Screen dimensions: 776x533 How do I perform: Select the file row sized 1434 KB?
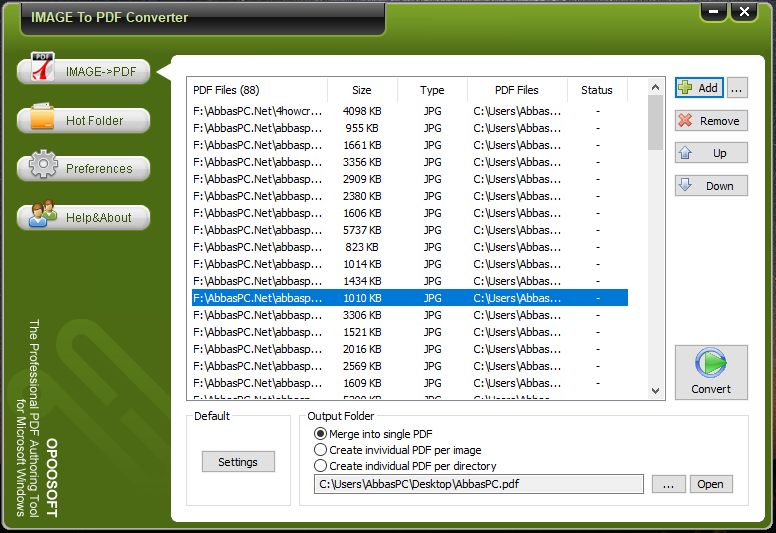[x=410, y=281]
